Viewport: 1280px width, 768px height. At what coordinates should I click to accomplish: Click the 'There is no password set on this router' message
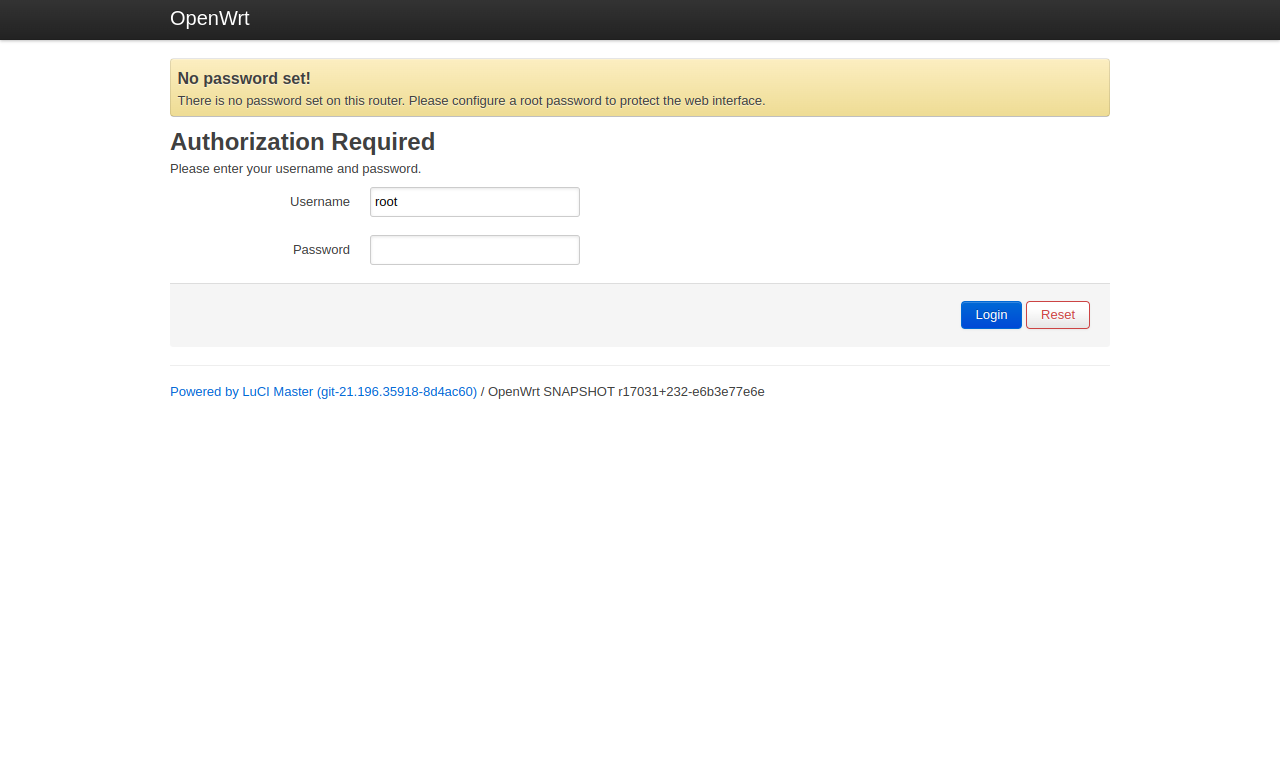pos(471,101)
